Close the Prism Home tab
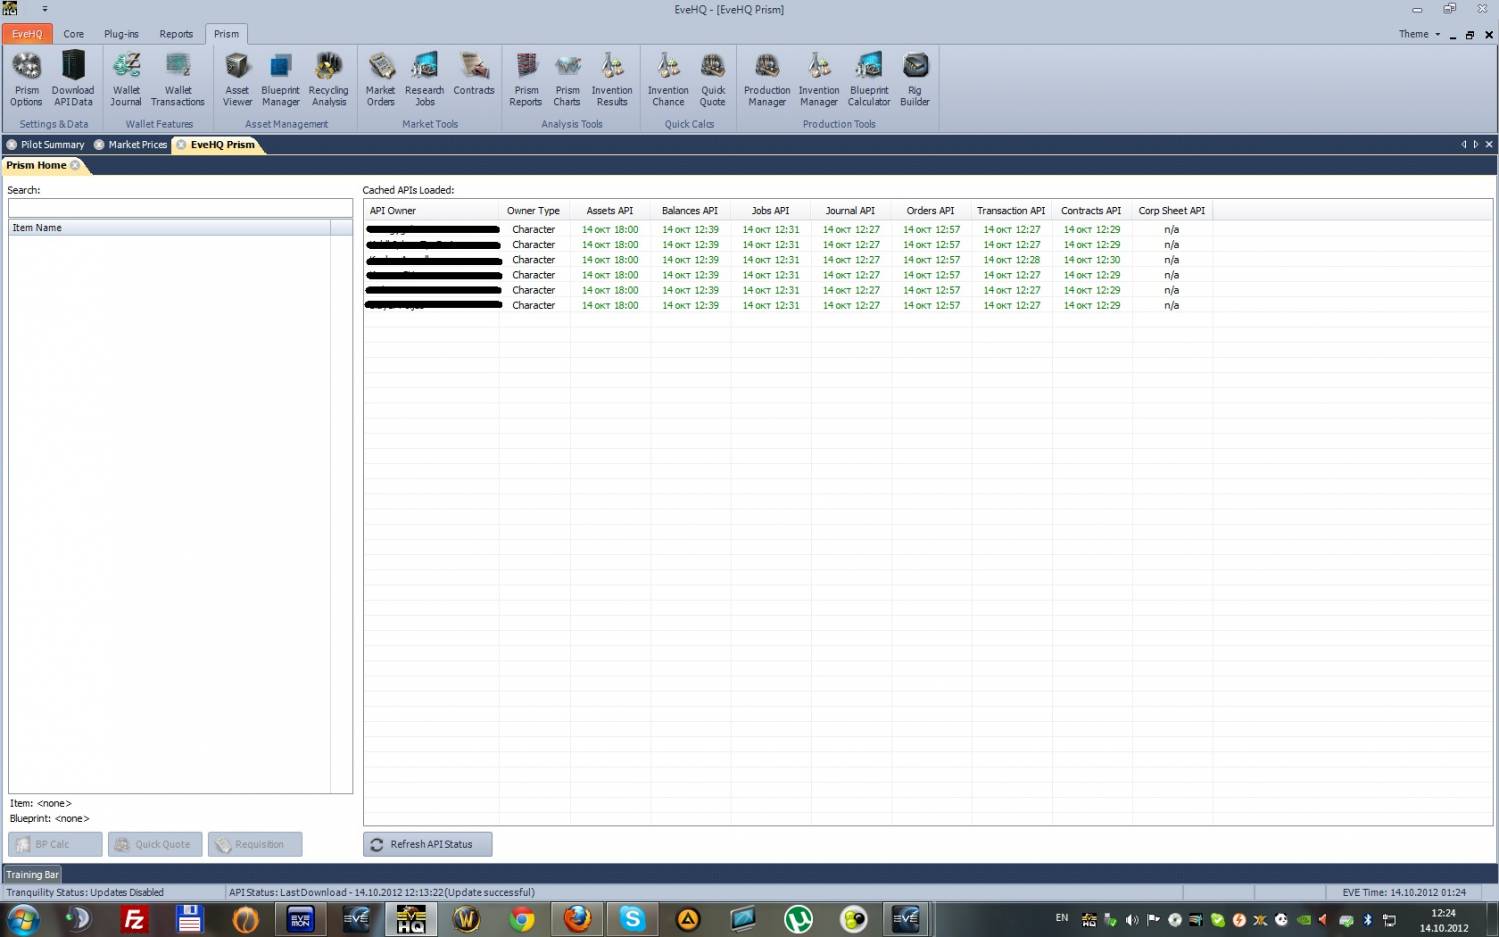The height and width of the screenshot is (937, 1499). [75, 165]
